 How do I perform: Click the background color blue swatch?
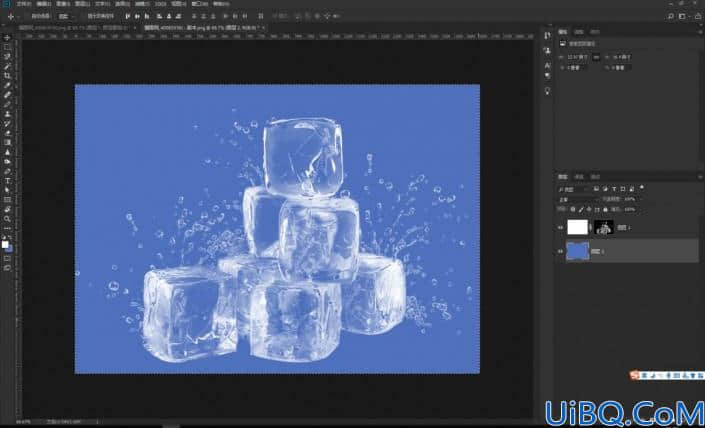(10, 249)
